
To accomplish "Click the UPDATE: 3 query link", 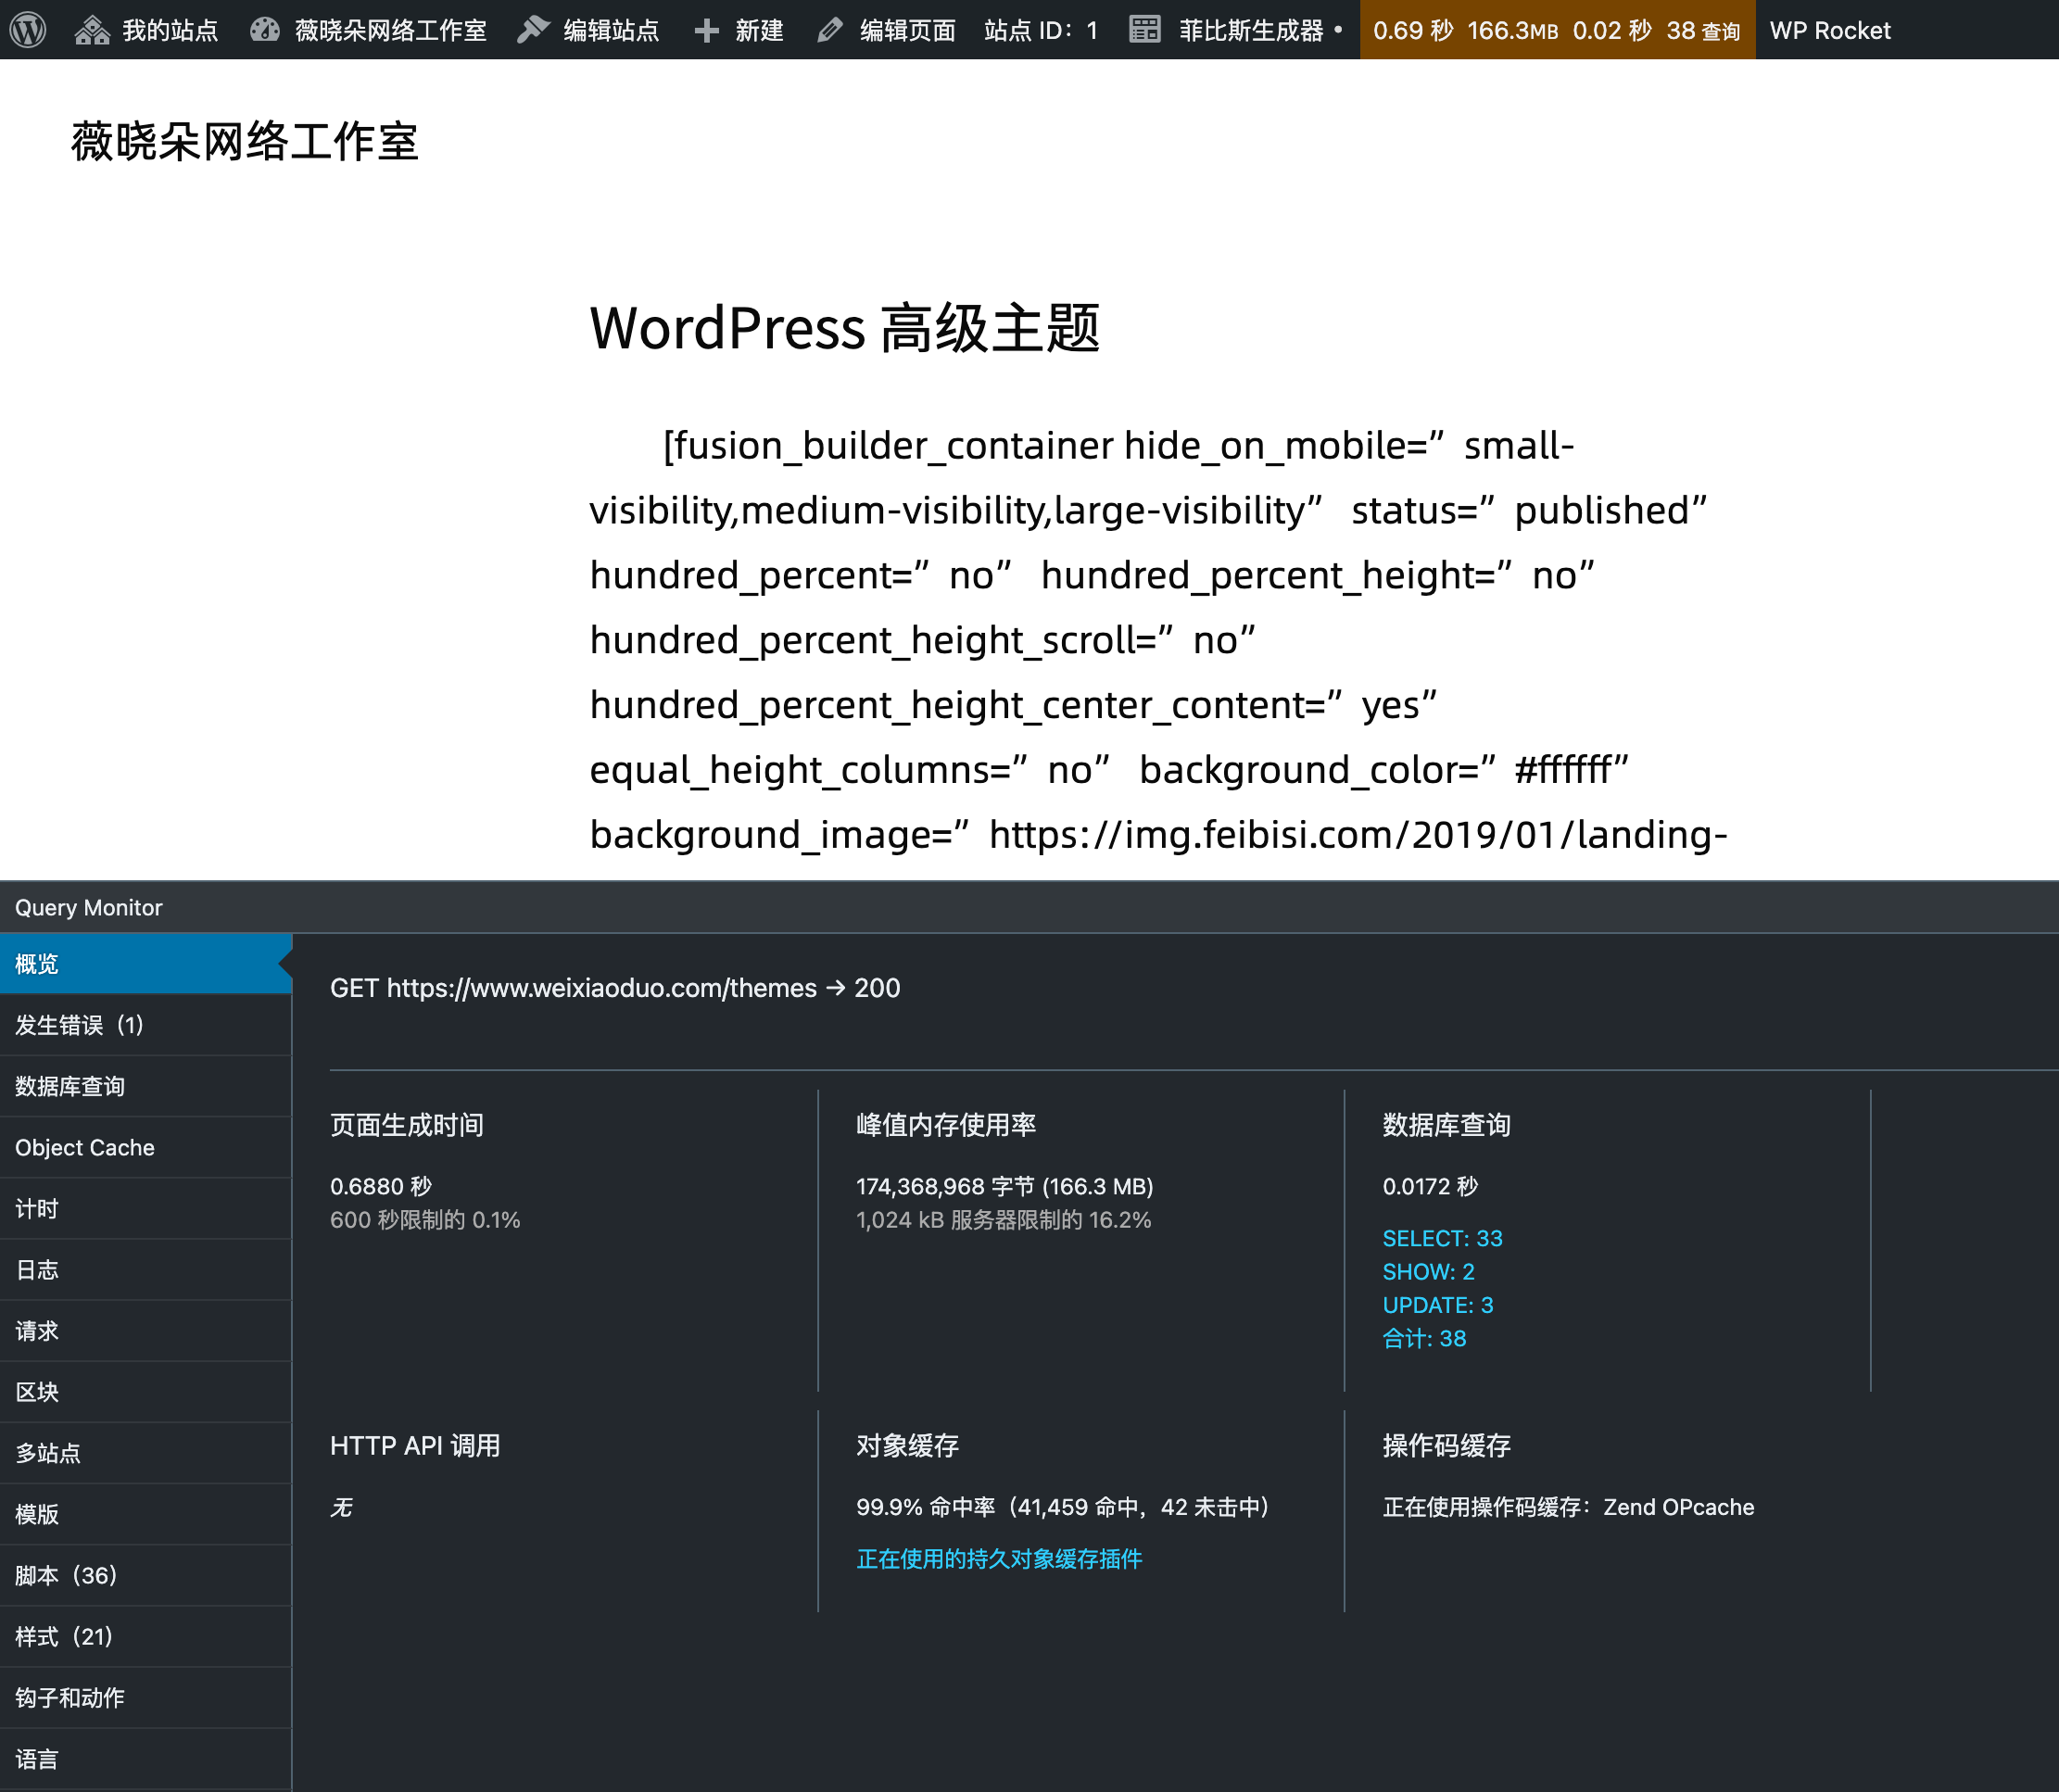I will point(1437,1305).
